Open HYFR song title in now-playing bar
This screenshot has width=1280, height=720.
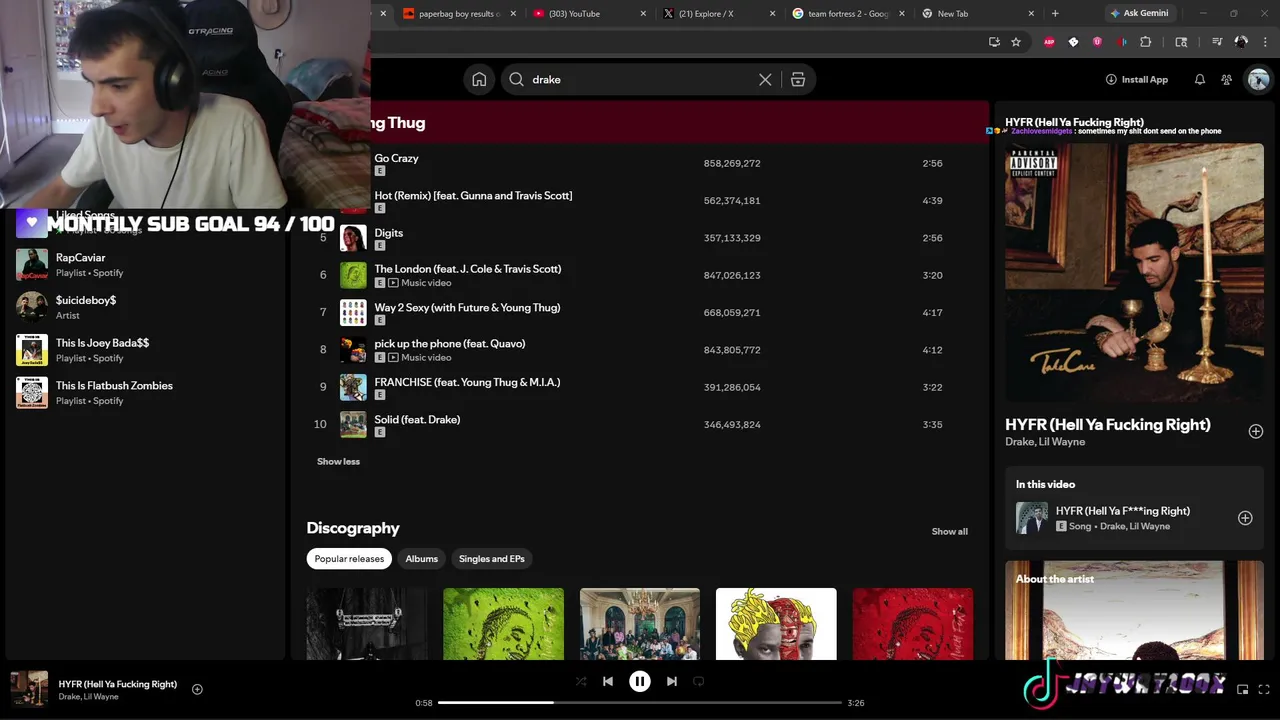click(x=118, y=684)
